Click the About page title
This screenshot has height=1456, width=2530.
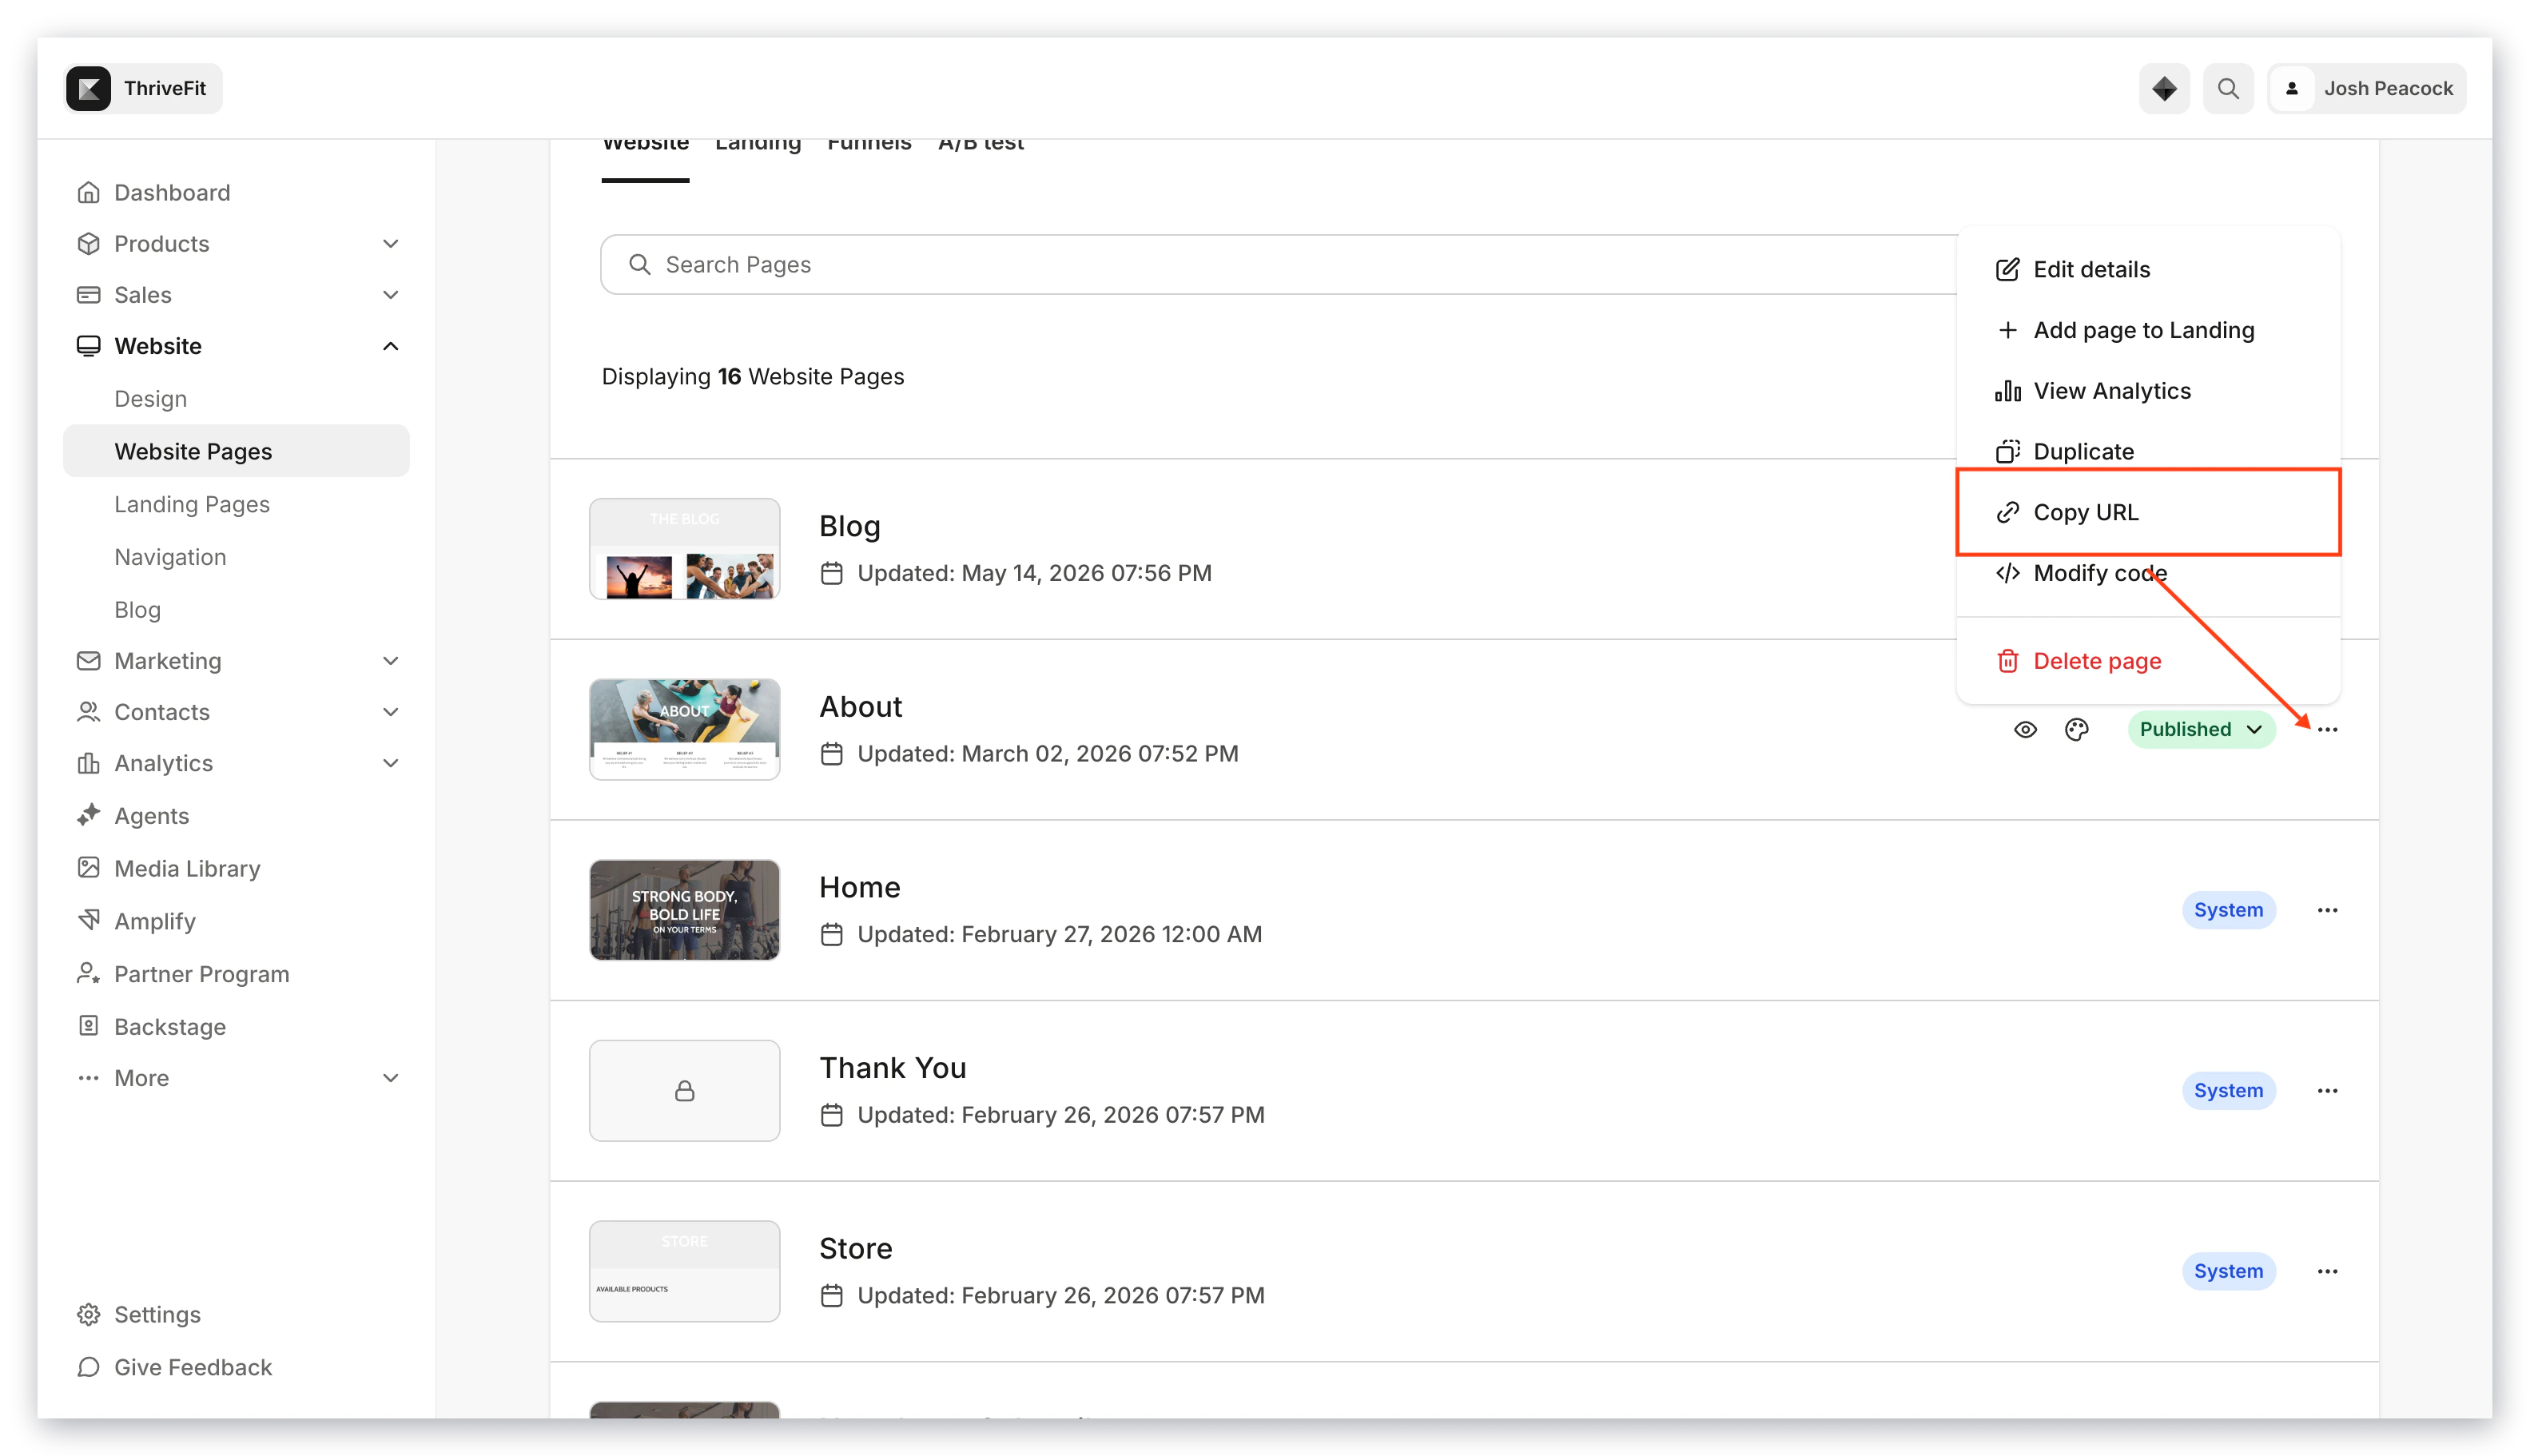(860, 707)
